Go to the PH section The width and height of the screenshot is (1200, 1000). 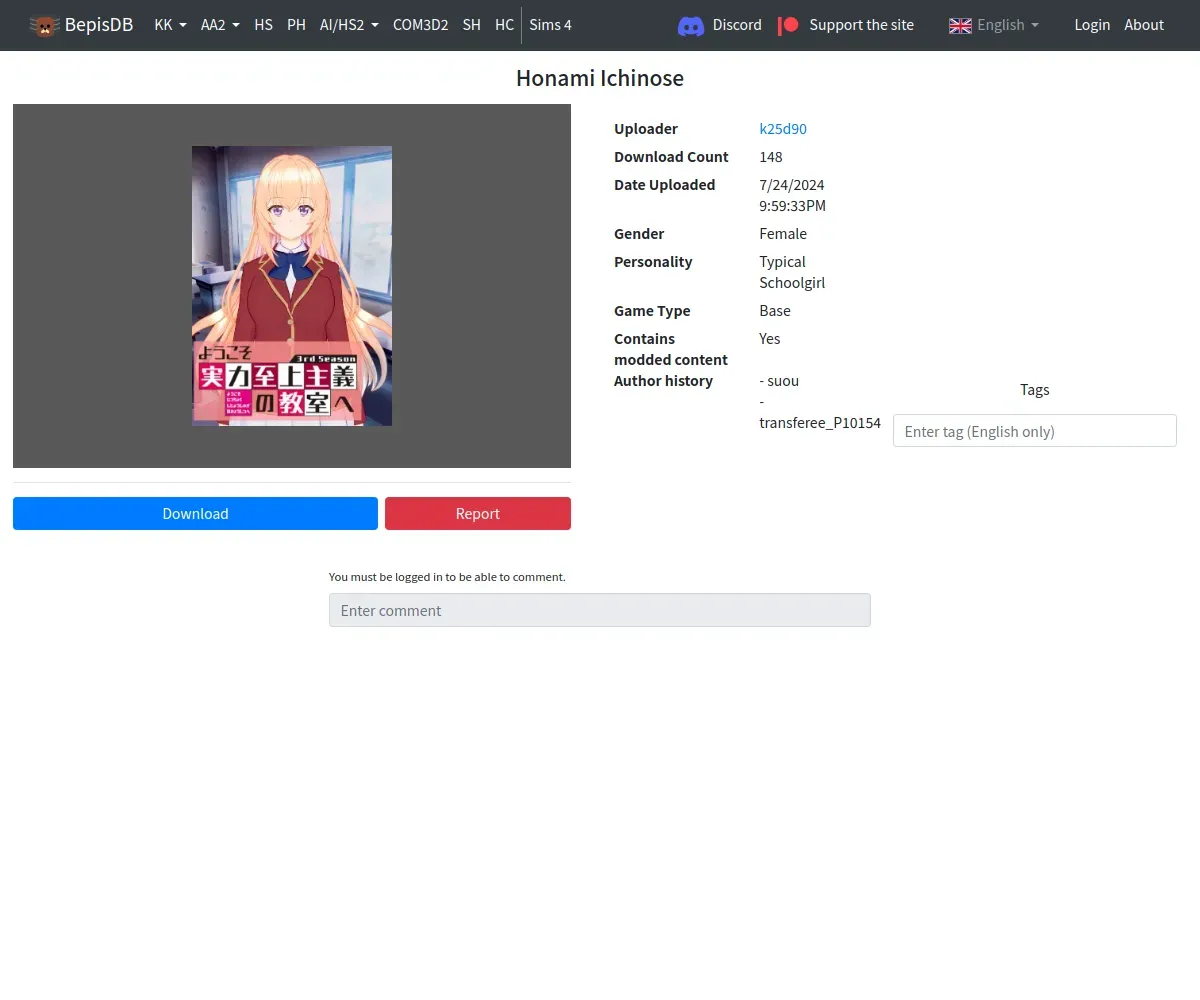[296, 25]
